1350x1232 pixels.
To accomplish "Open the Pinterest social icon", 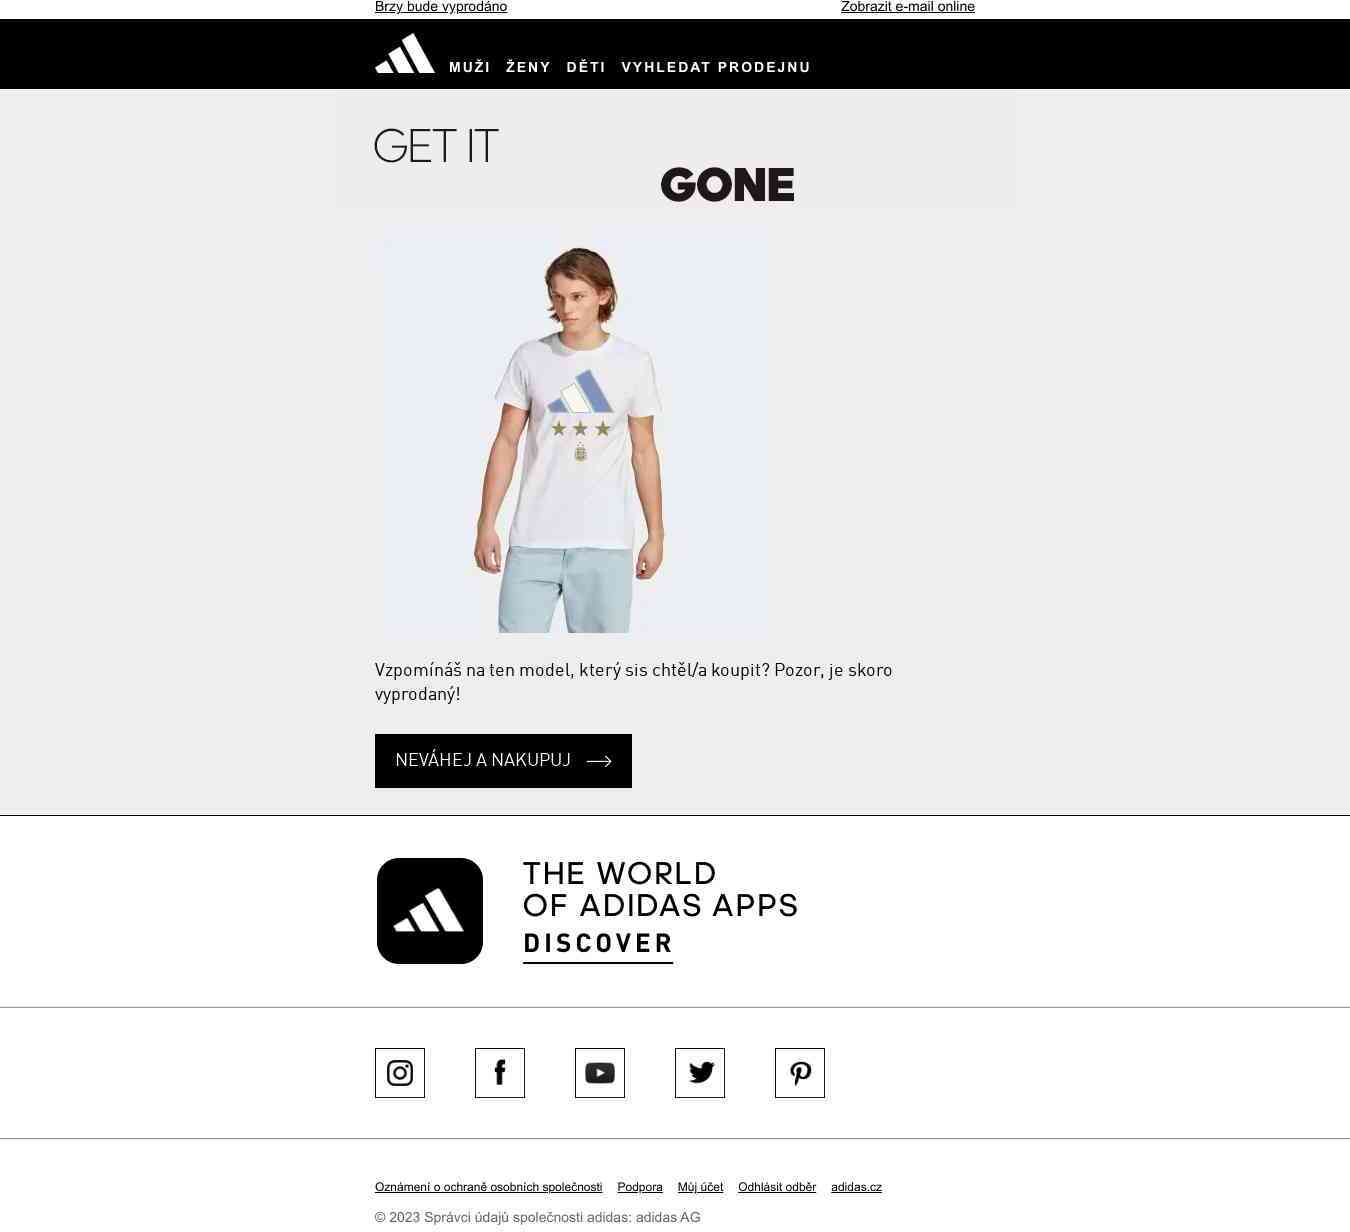I will 800,1073.
